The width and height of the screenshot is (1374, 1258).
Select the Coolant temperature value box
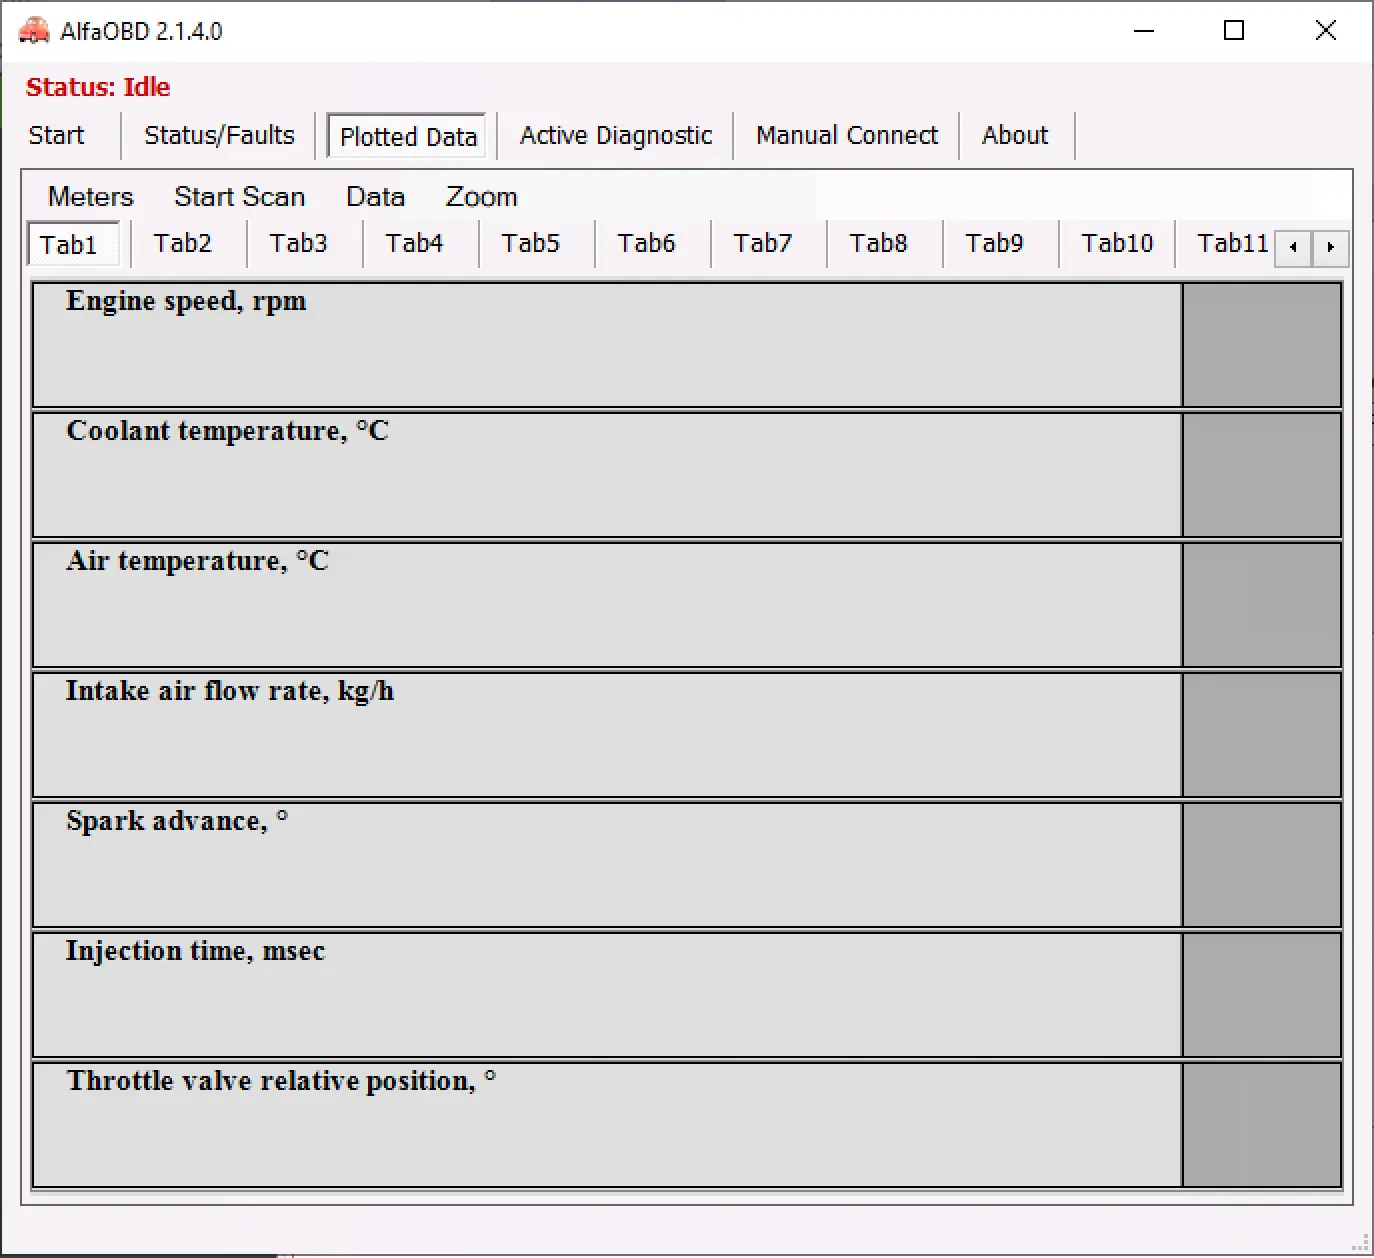[1261, 475]
